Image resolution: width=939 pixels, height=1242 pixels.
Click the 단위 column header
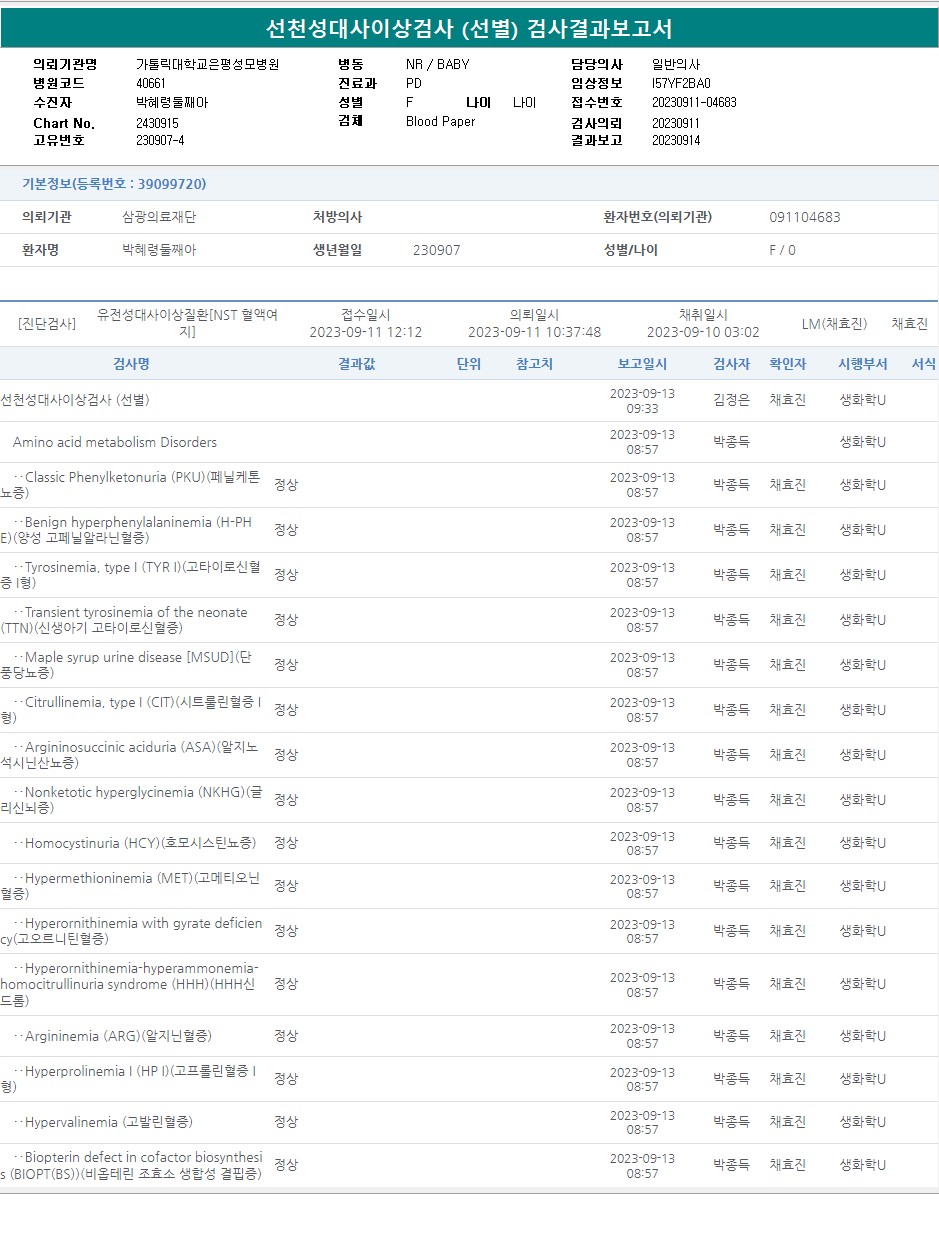click(469, 364)
